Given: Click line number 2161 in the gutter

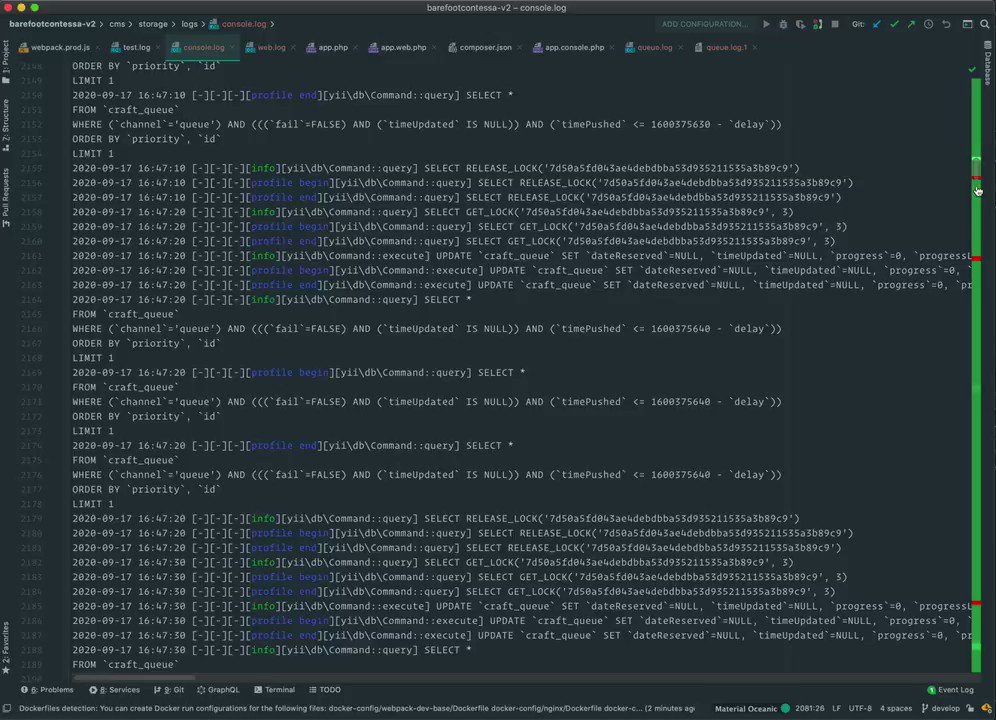Looking at the screenshot, I should pos(31,256).
